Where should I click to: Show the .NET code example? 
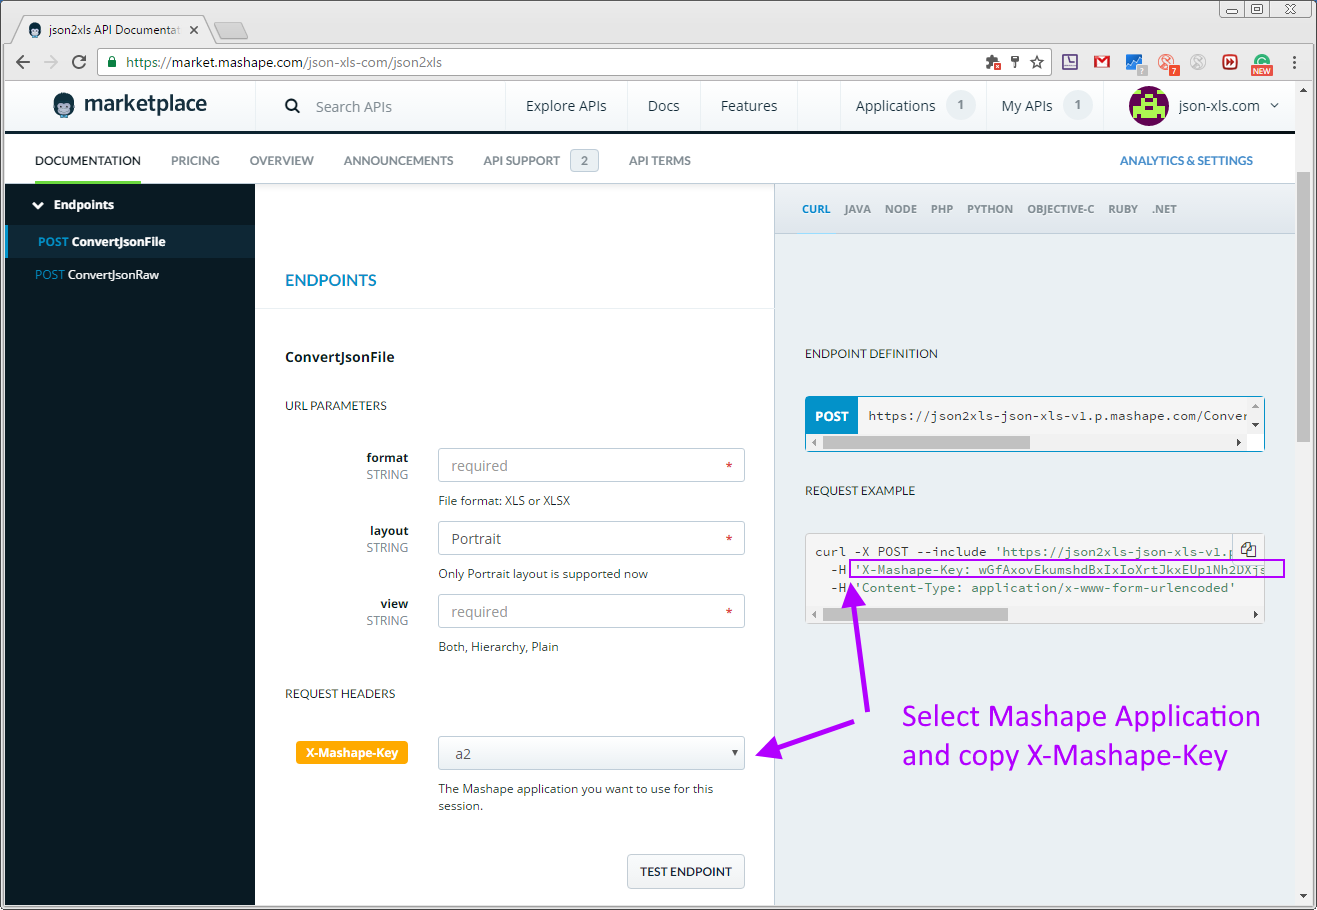(x=1164, y=209)
